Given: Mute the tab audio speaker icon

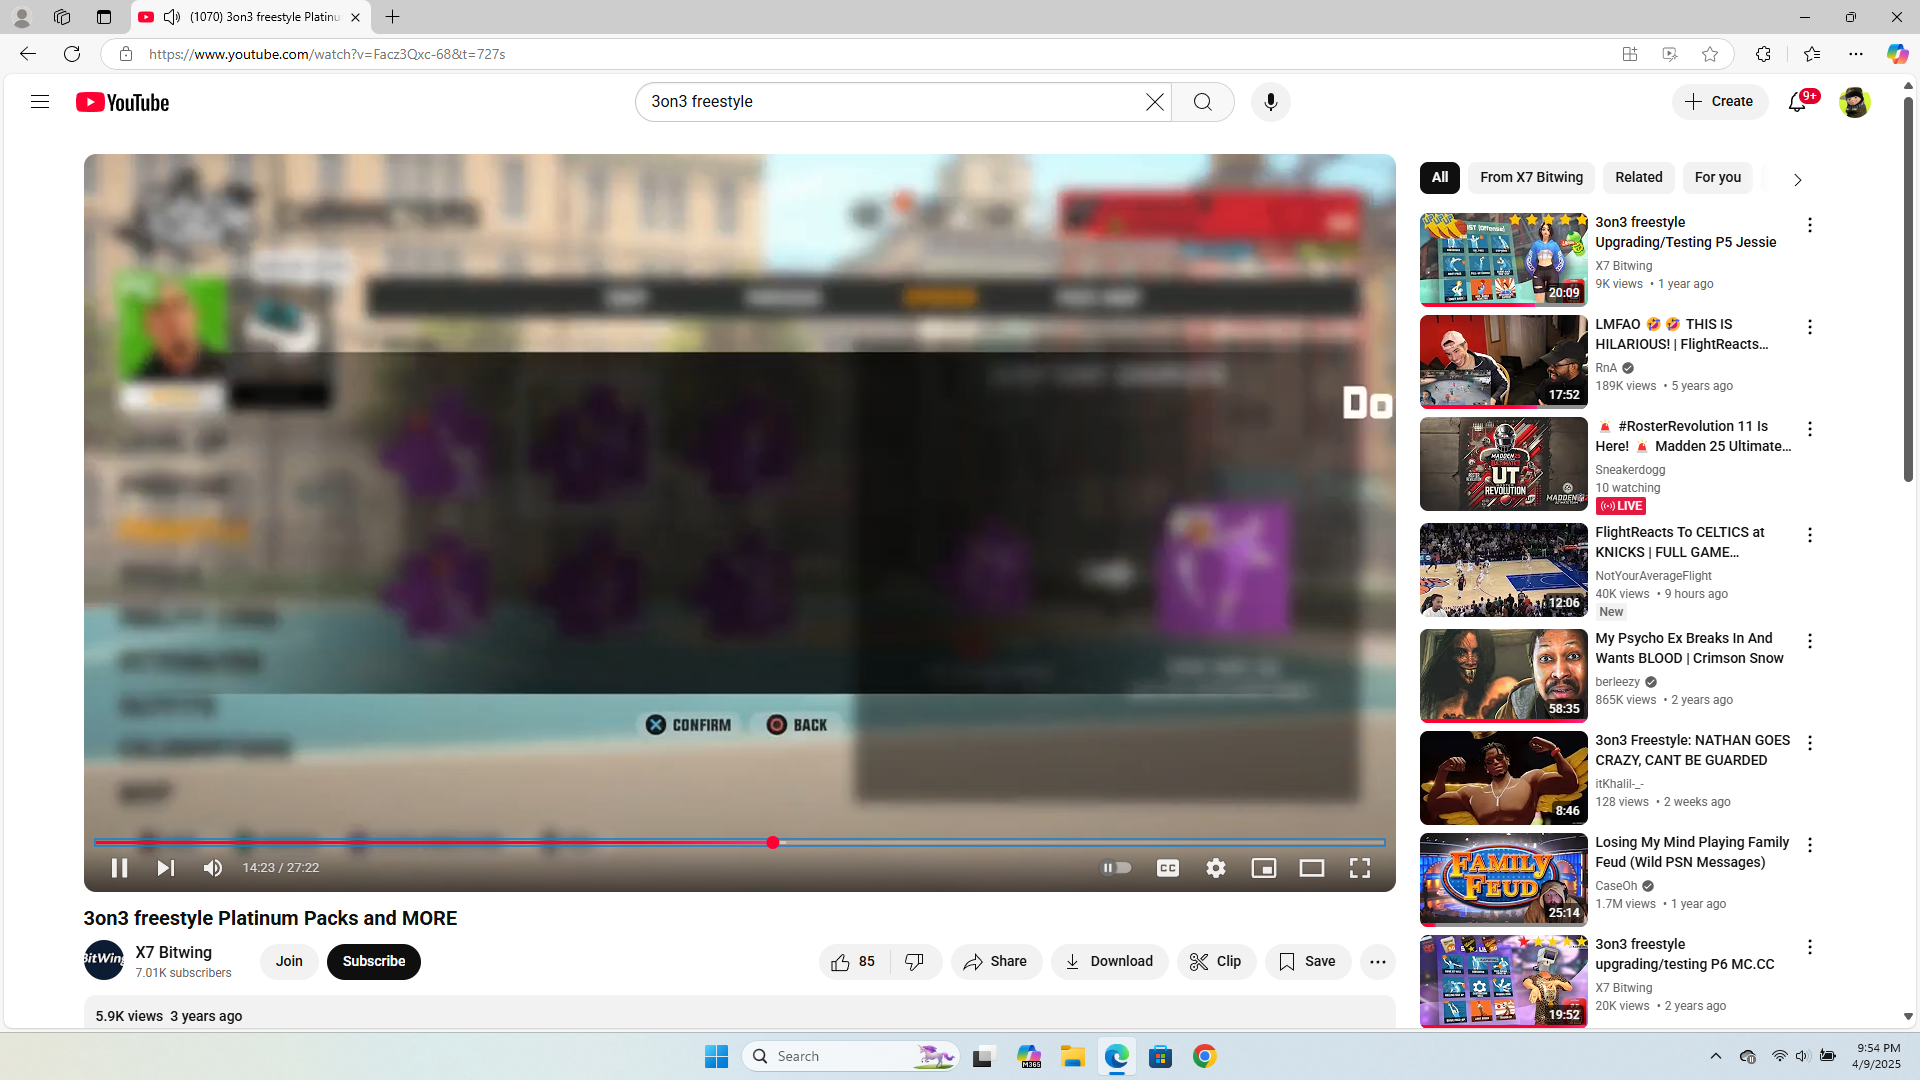Looking at the screenshot, I should click(x=172, y=17).
